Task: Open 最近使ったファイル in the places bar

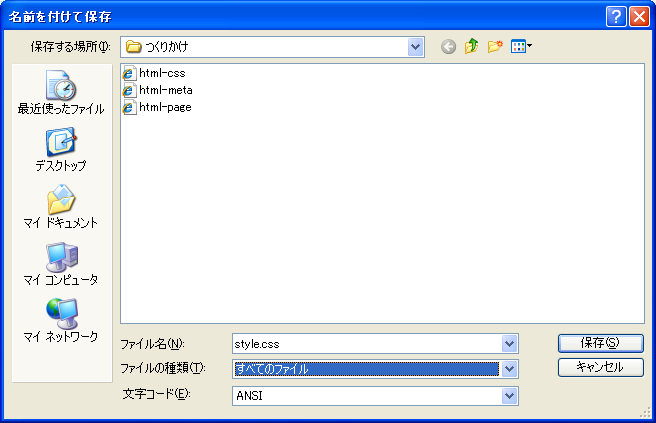Action: [61, 92]
